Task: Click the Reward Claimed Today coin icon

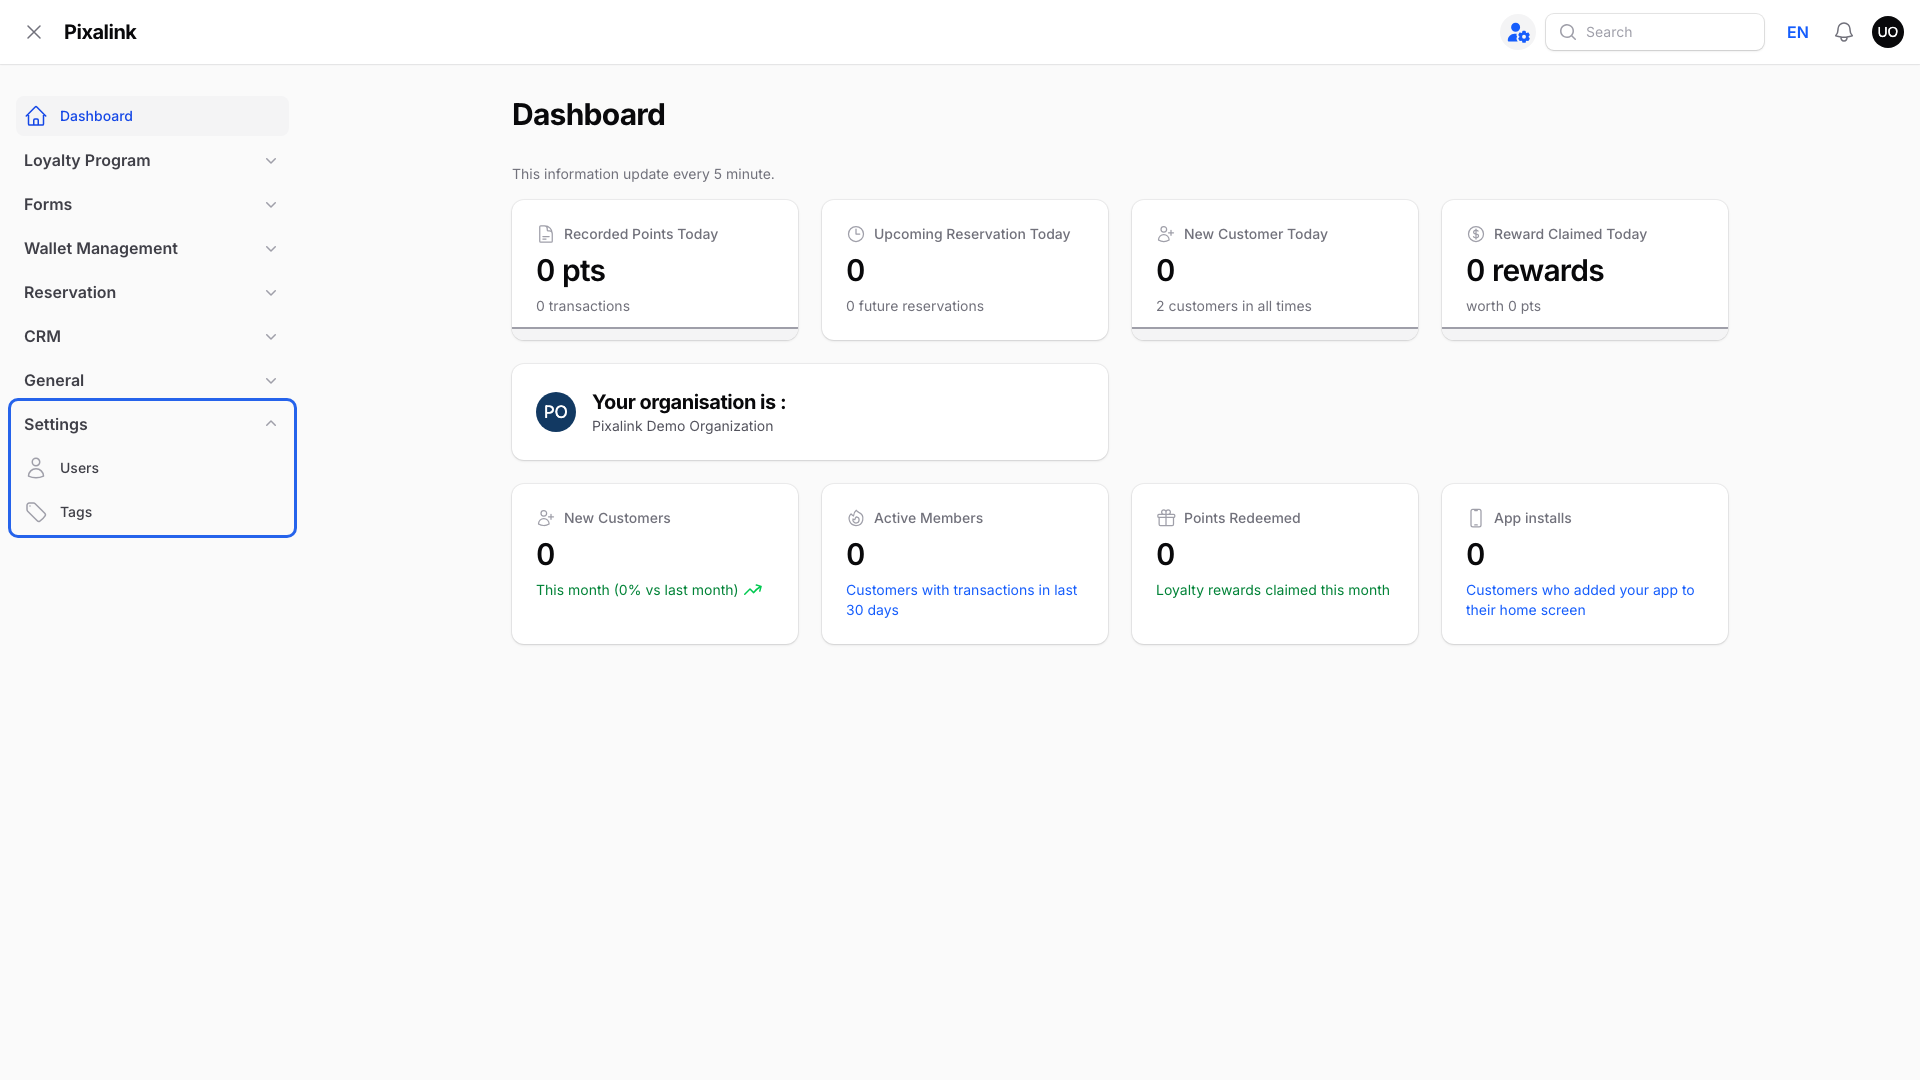Action: 1476,234
